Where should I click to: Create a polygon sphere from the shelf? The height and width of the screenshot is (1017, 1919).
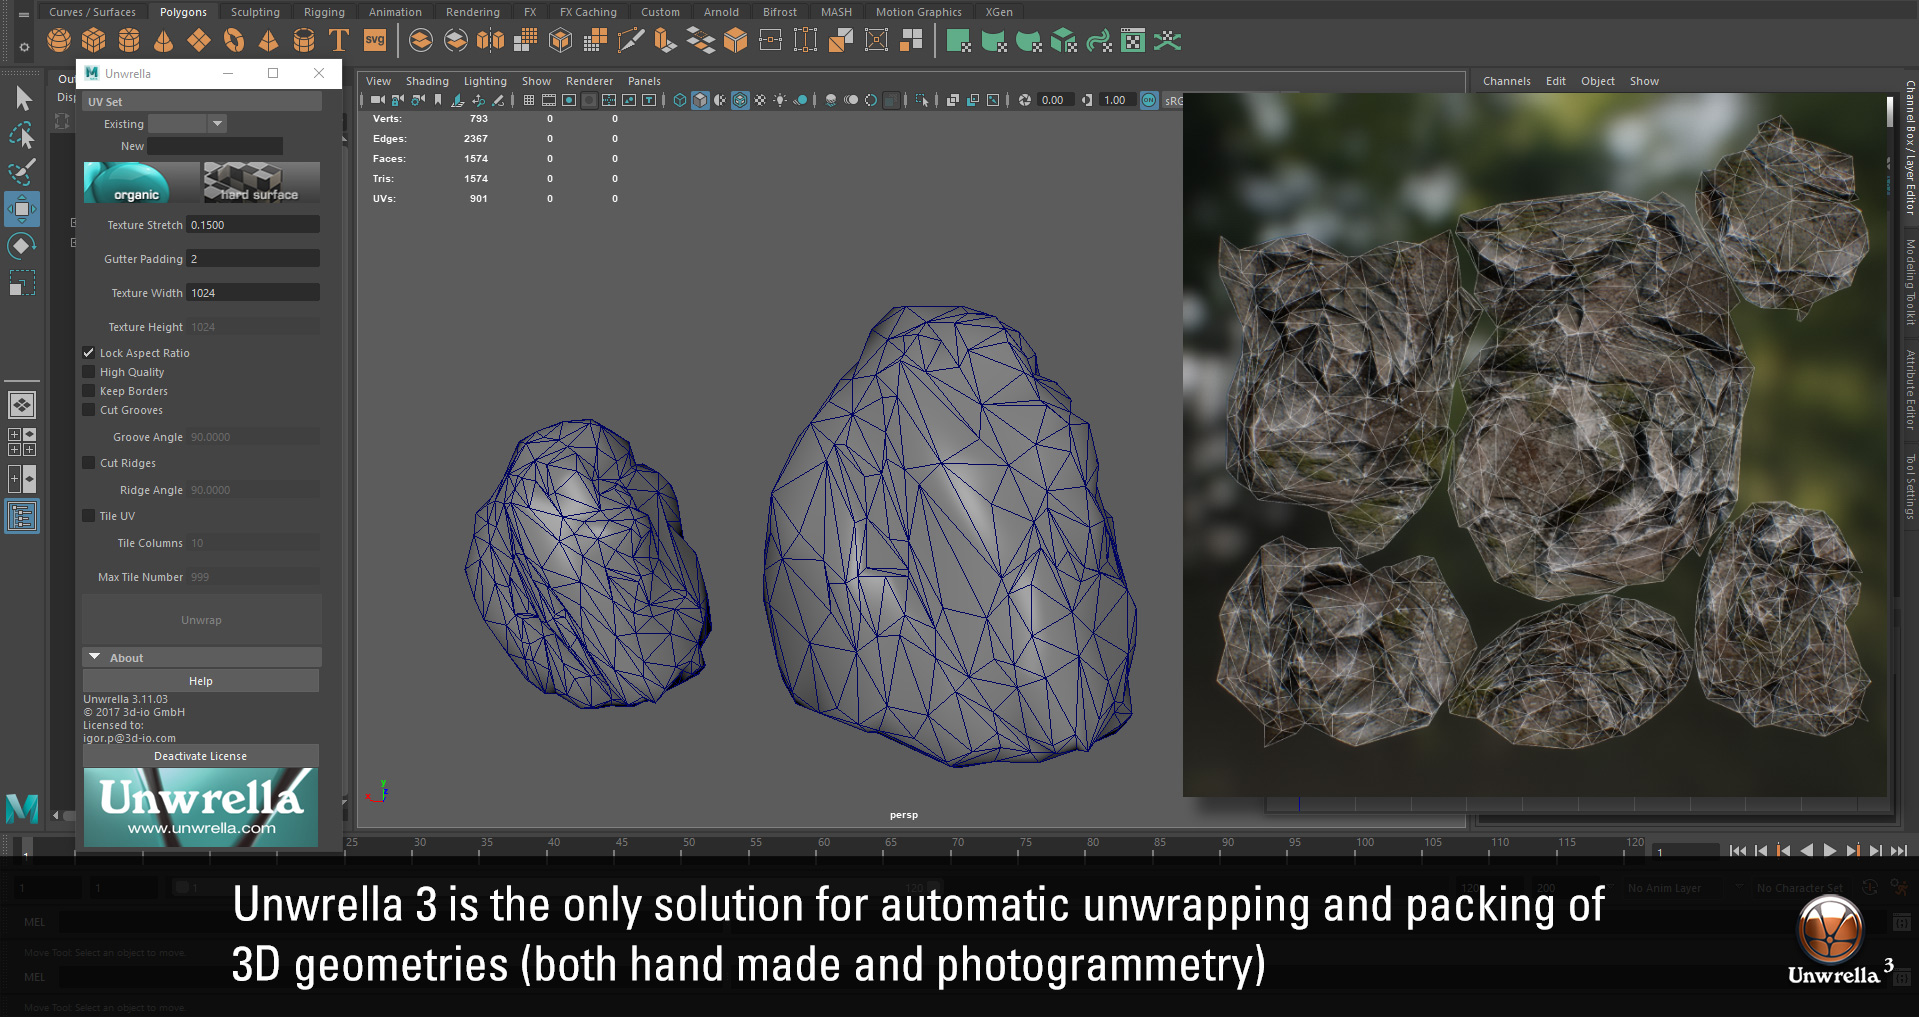59,40
